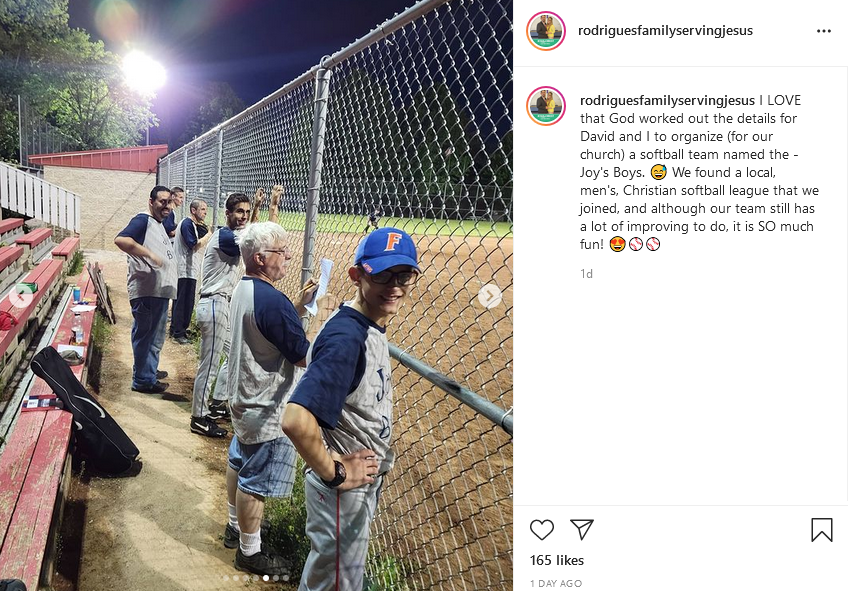Share the post via paper plane icon
This screenshot has height=591, width=848.
(x=582, y=529)
